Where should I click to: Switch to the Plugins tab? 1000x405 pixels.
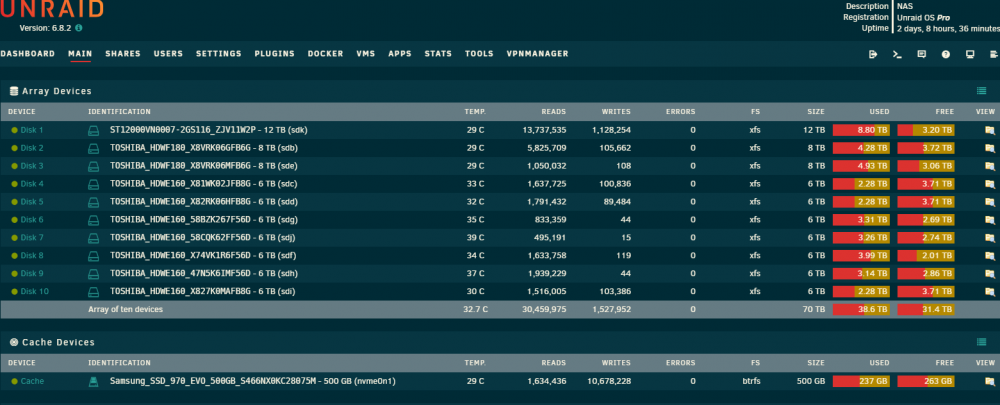[x=274, y=54]
